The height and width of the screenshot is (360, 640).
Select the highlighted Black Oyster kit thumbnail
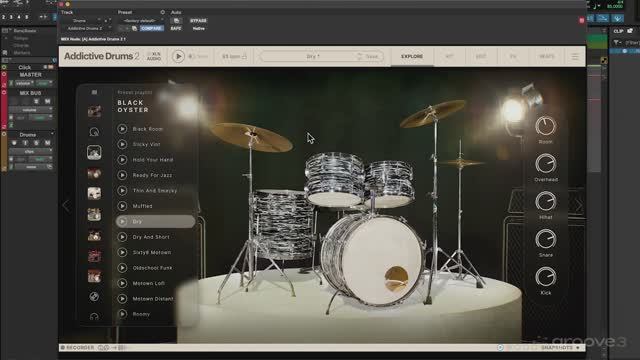(94, 152)
